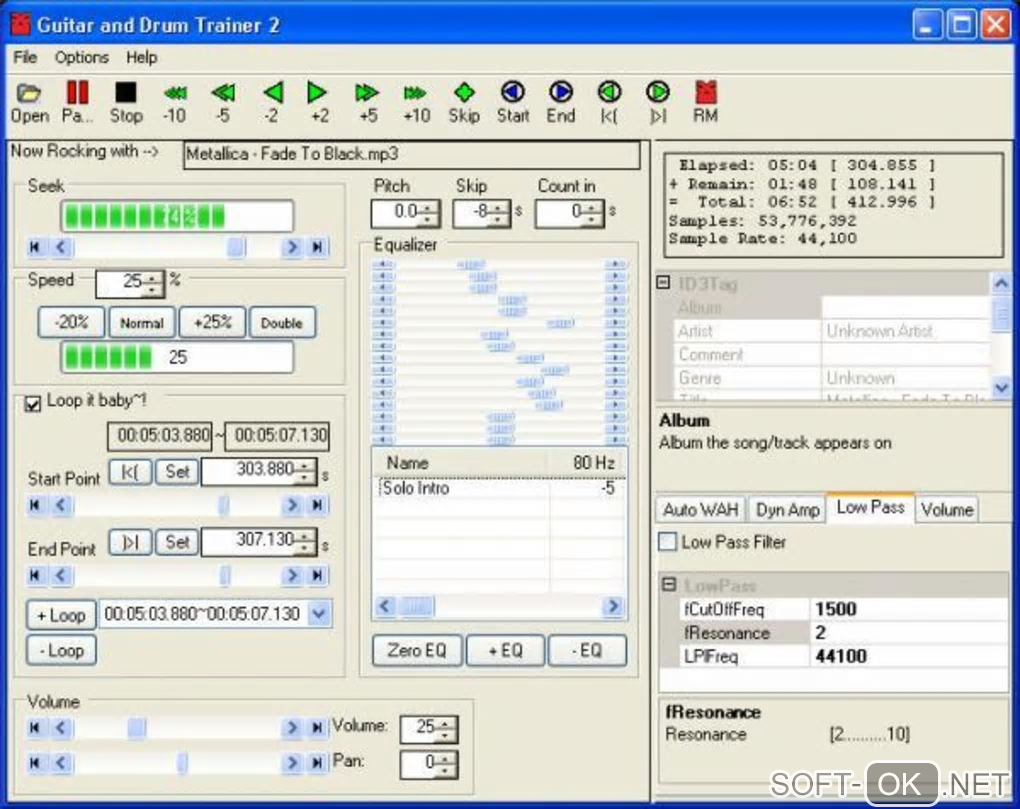Open a file with the Open toolbar icon
Viewport: 1020px width, 809px height.
point(29,102)
